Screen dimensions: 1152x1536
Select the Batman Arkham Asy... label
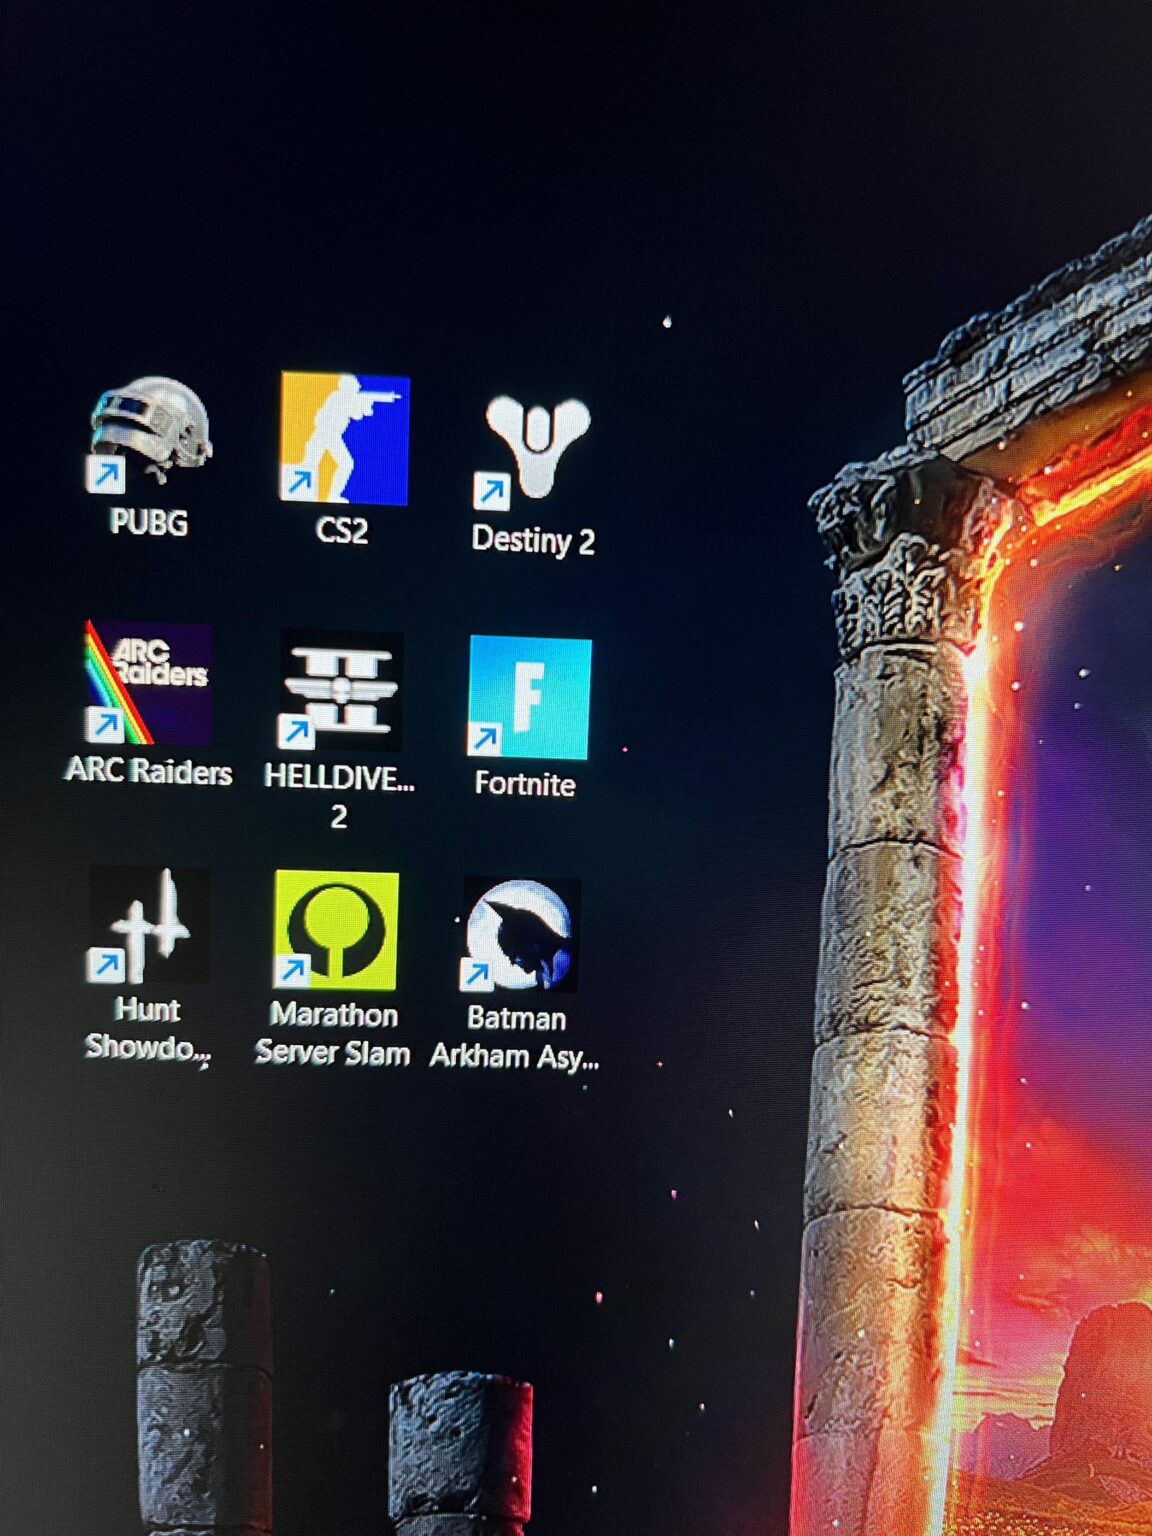point(518,1035)
